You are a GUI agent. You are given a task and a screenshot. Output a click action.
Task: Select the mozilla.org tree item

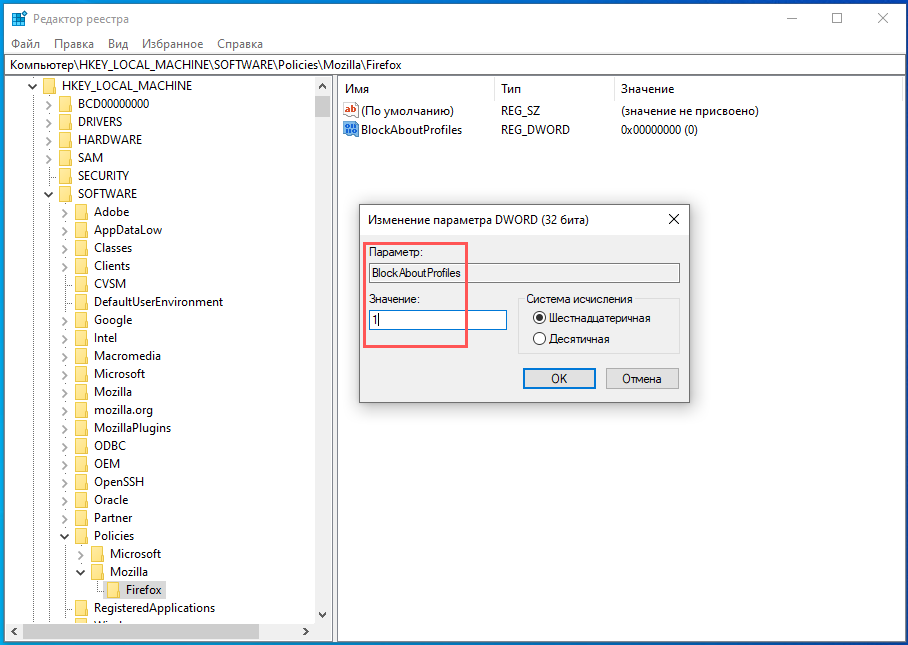(123, 410)
